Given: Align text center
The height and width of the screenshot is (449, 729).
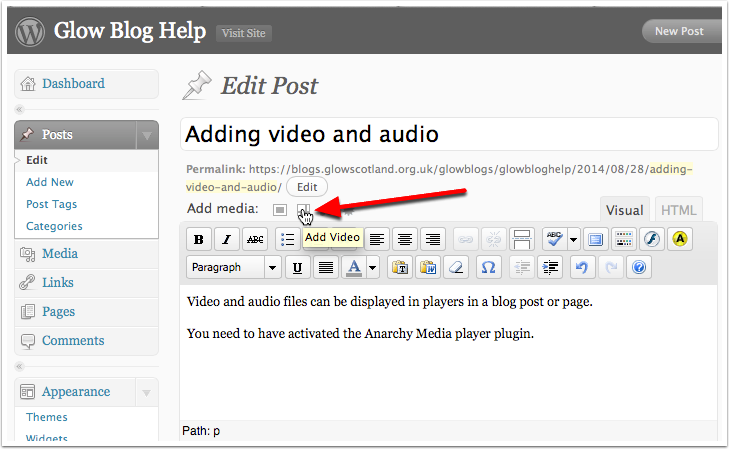Looking at the screenshot, I should pos(404,239).
